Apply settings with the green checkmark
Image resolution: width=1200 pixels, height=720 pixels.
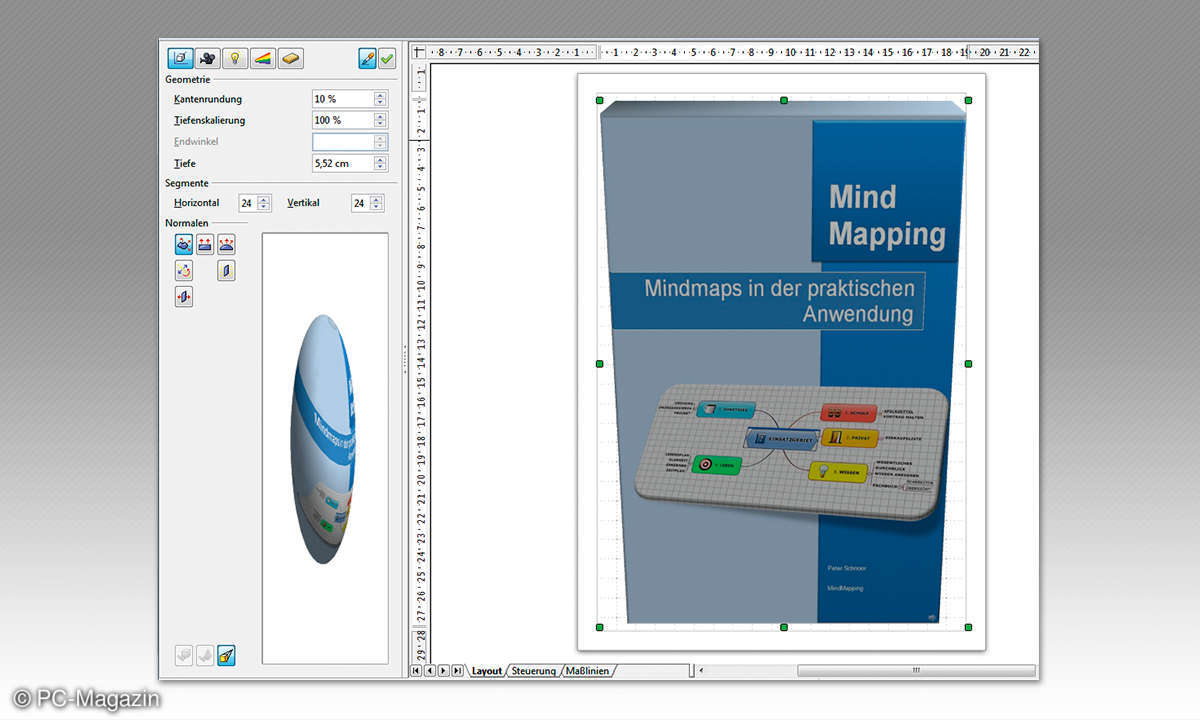click(x=387, y=58)
